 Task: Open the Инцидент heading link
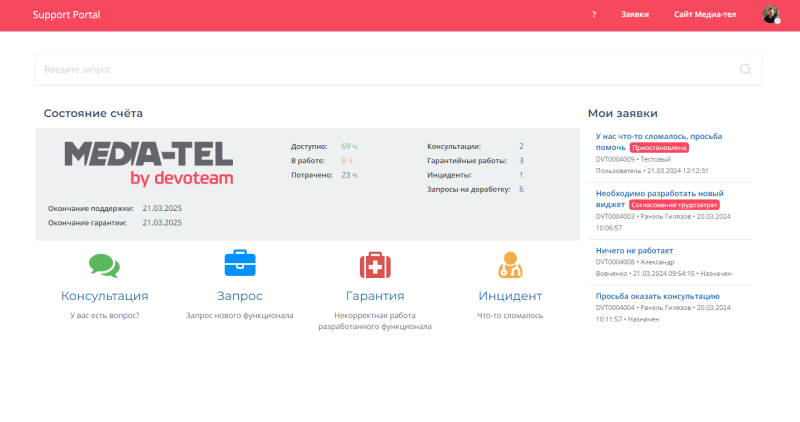point(510,296)
